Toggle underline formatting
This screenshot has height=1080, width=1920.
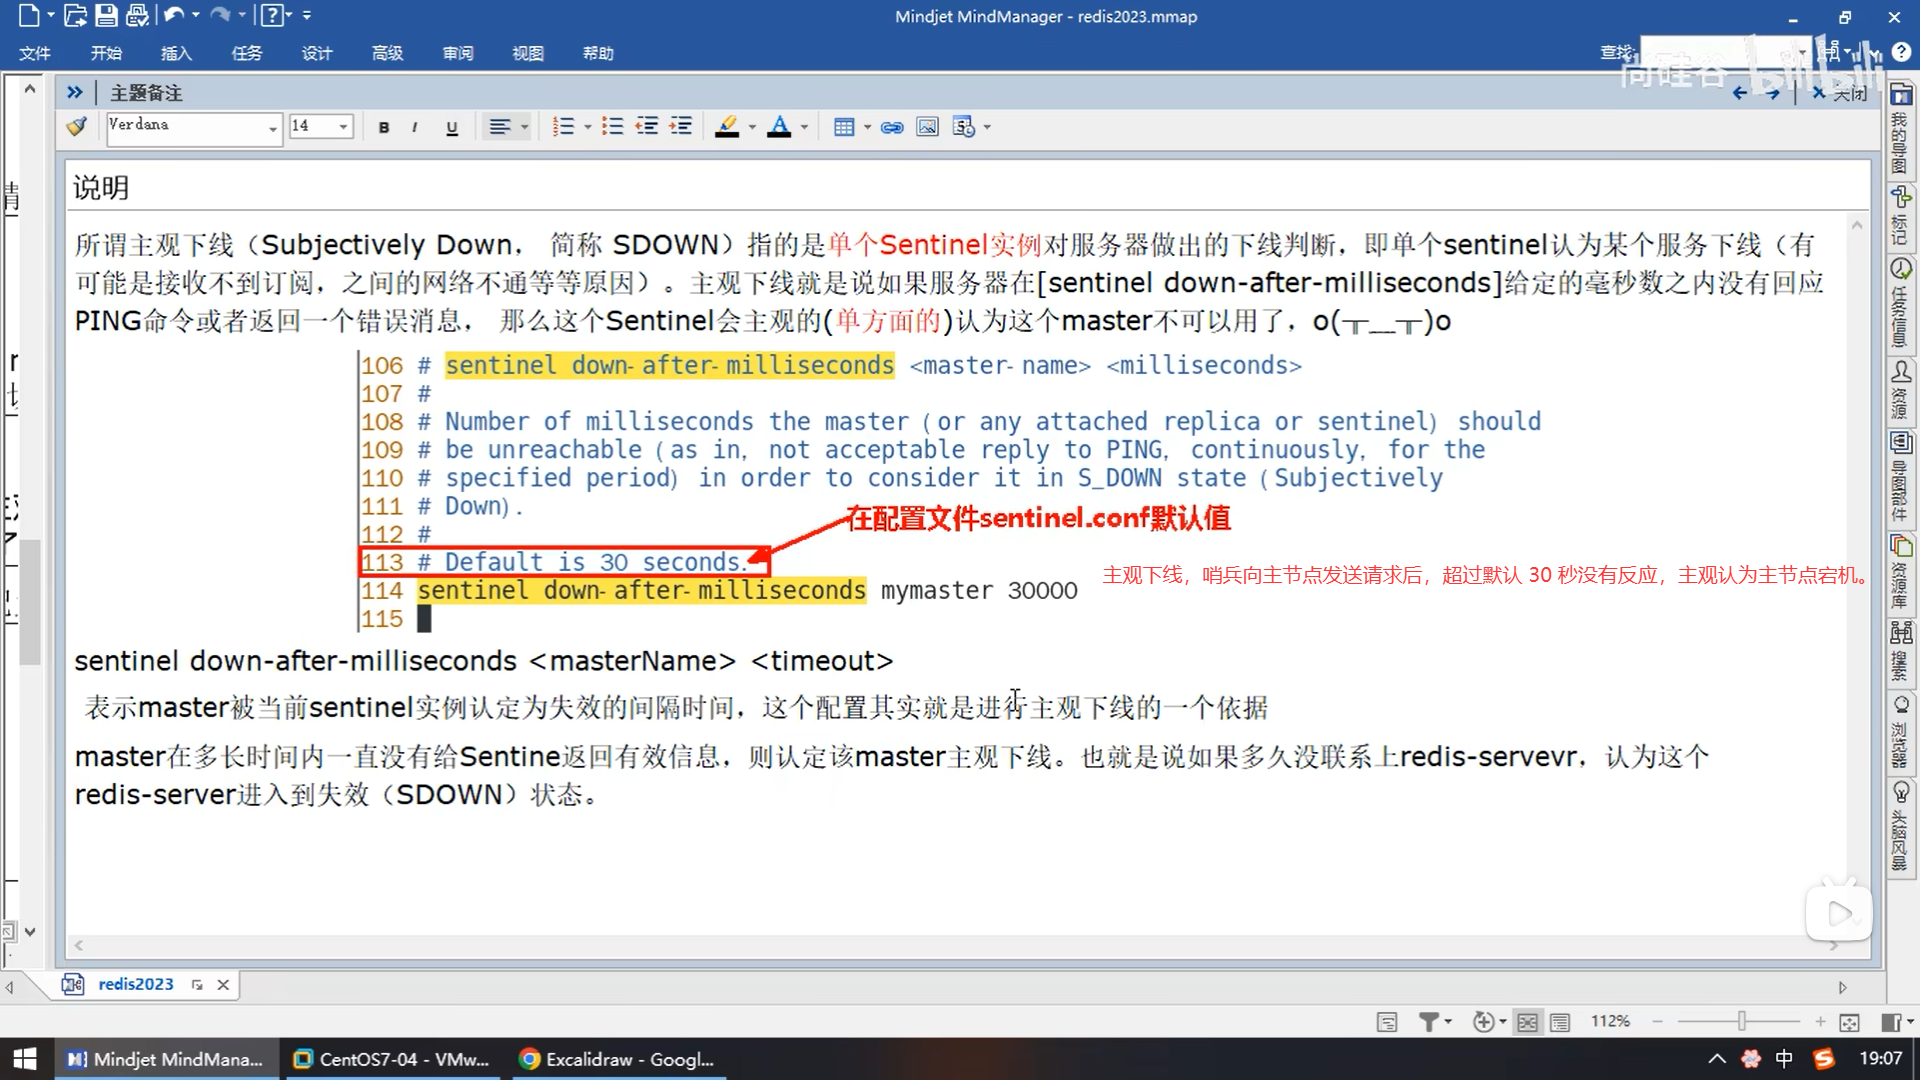[452, 127]
